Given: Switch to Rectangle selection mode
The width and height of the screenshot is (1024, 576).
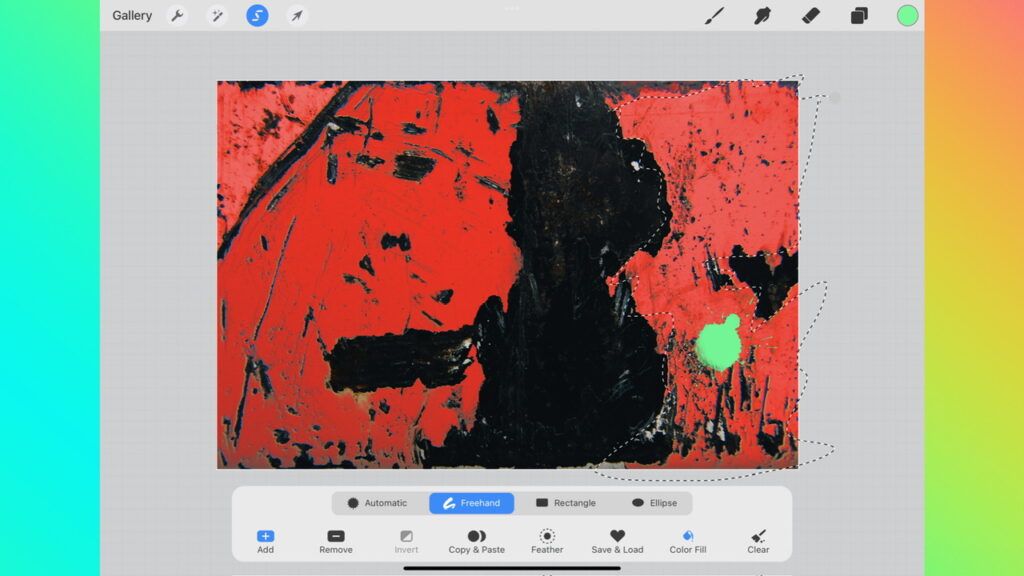Looking at the screenshot, I should (566, 503).
